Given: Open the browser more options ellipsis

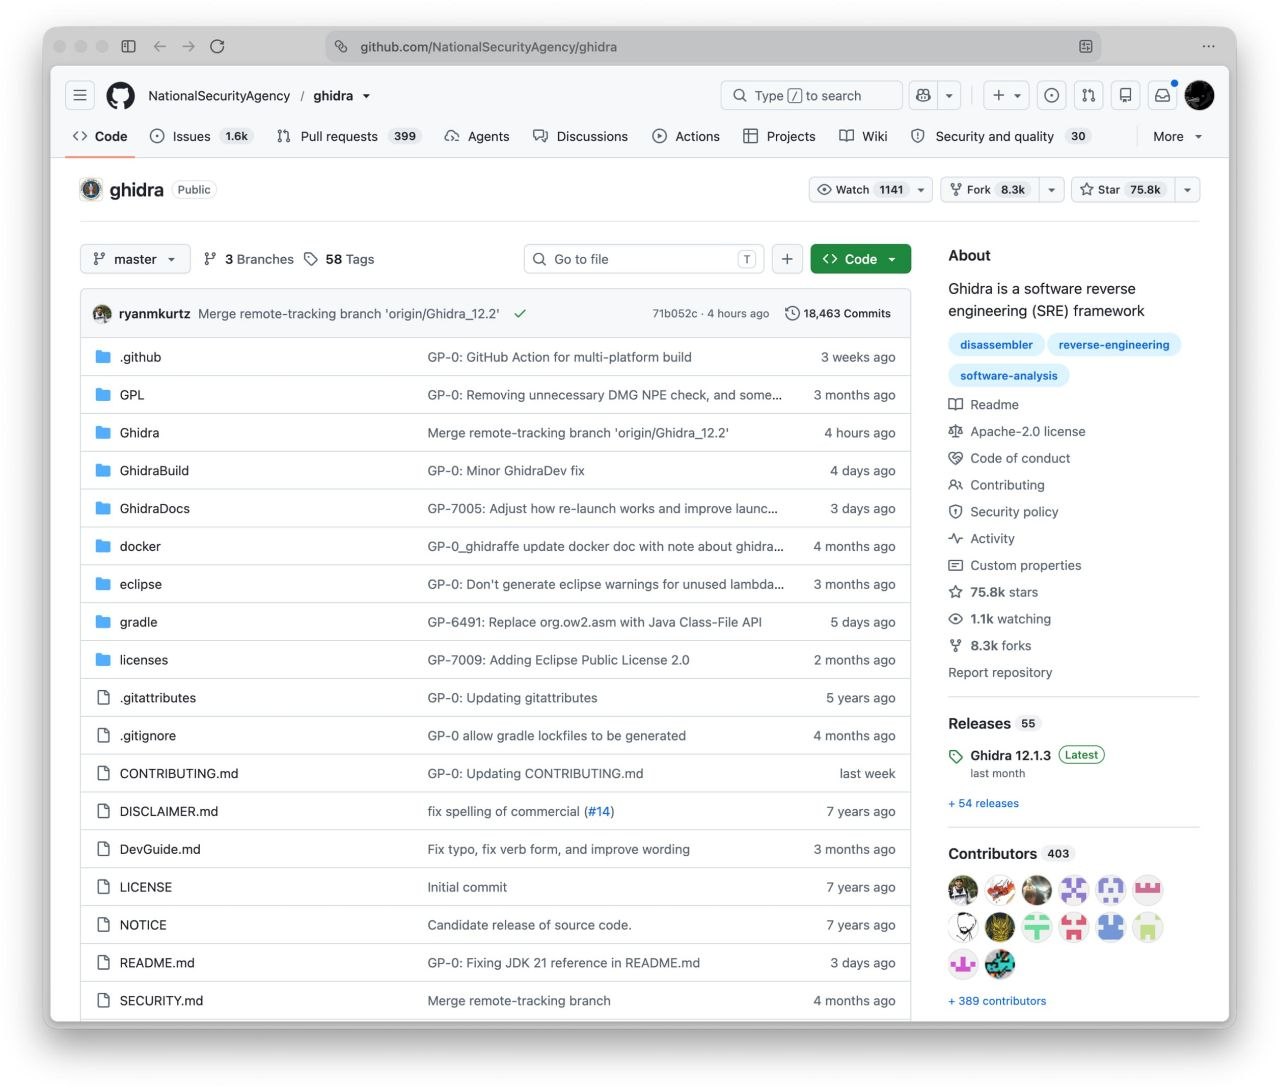Looking at the screenshot, I should tap(1208, 46).
